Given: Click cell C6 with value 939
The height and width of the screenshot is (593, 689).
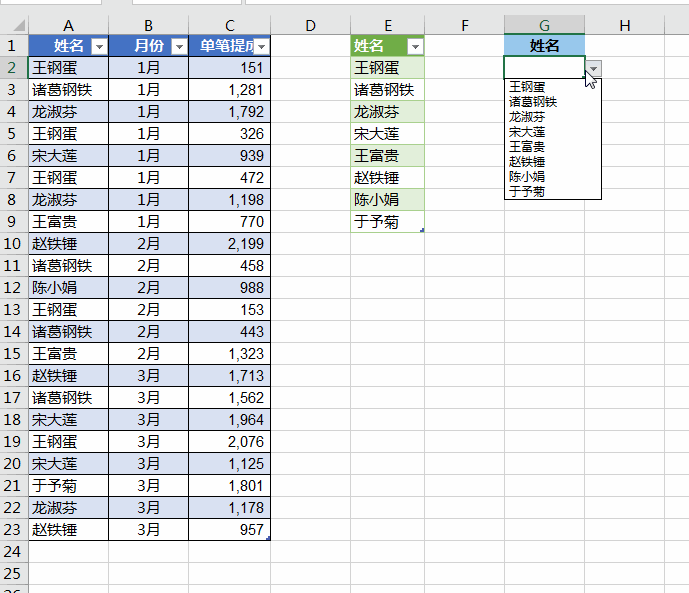Looking at the screenshot, I should coord(229,155).
